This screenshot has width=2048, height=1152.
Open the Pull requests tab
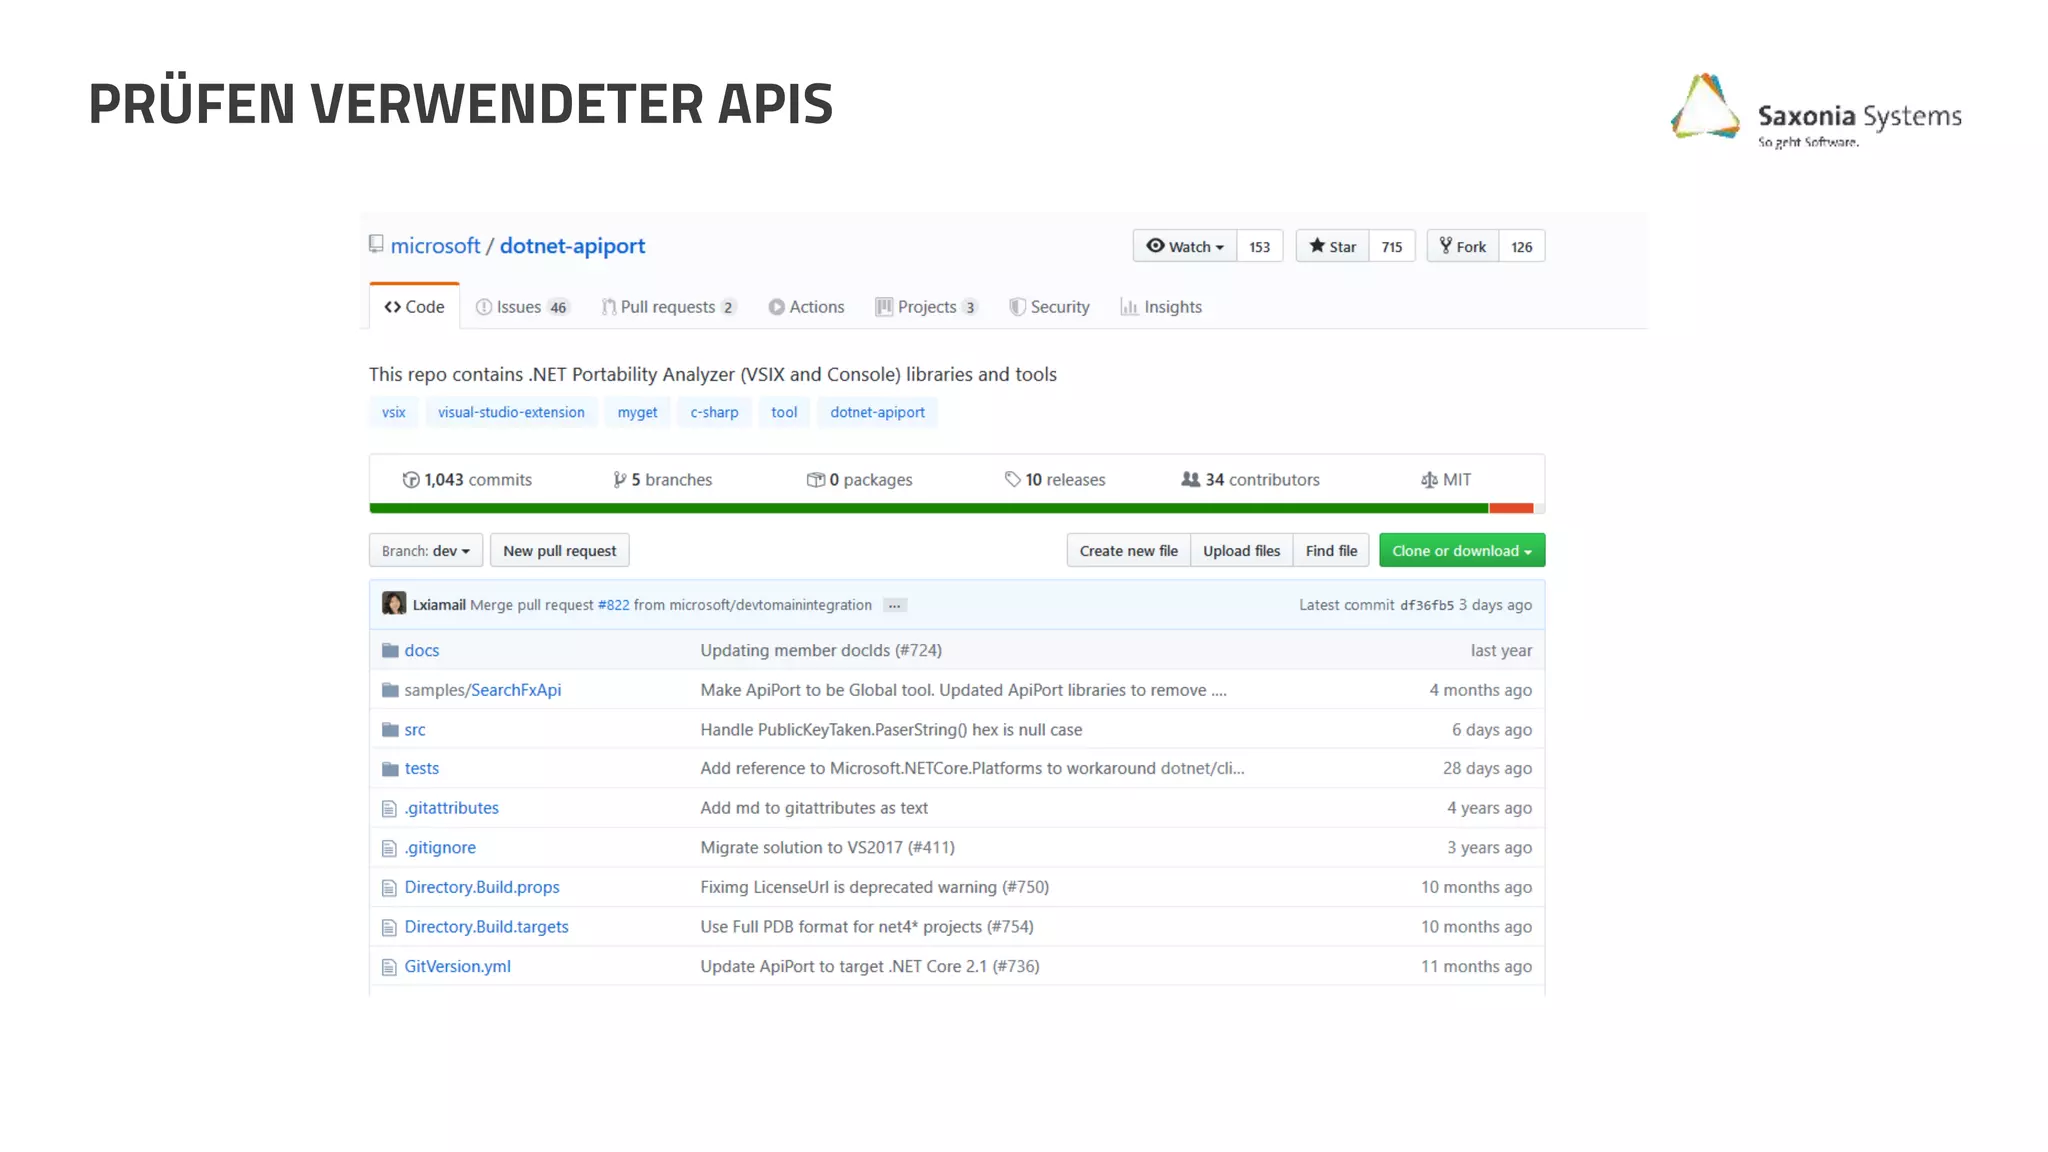pos(668,307)
